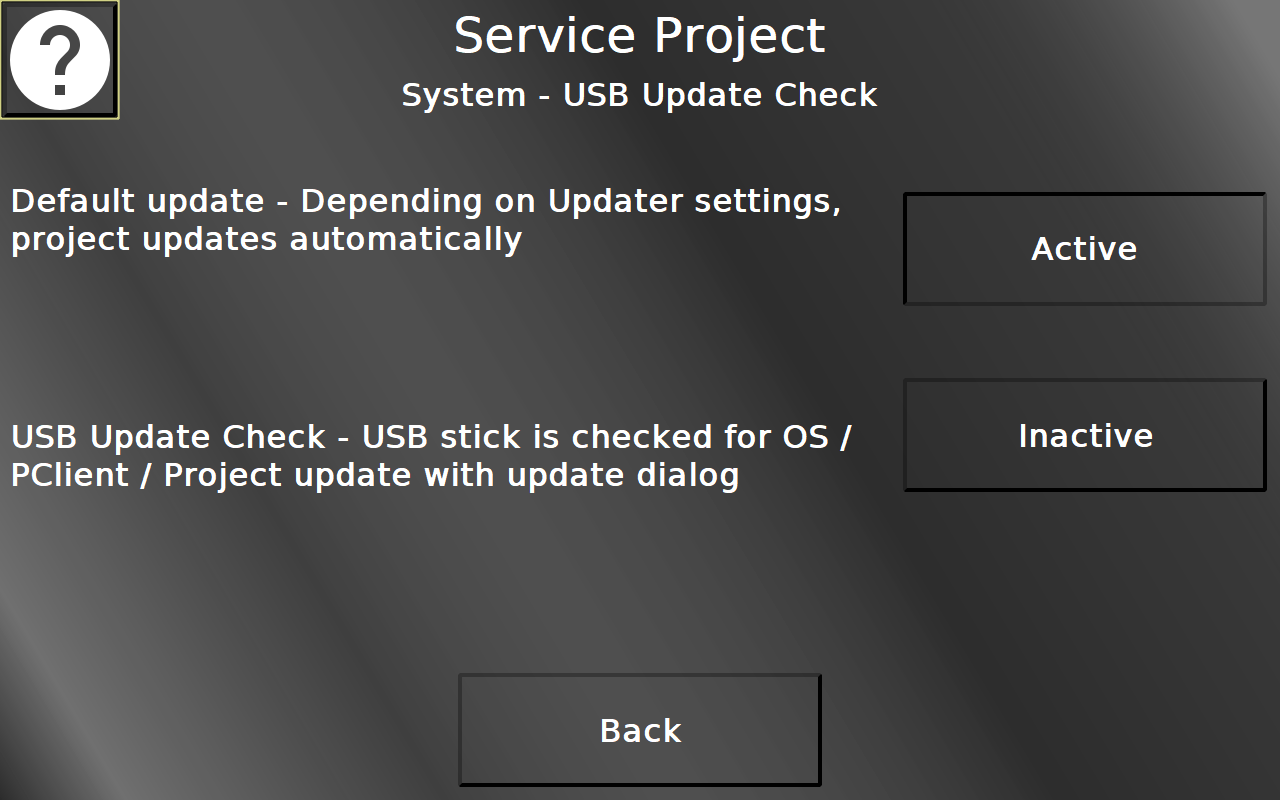Click the button labeled Active
This screenshot has height=800, width=1280.
tap(1084, 249)
